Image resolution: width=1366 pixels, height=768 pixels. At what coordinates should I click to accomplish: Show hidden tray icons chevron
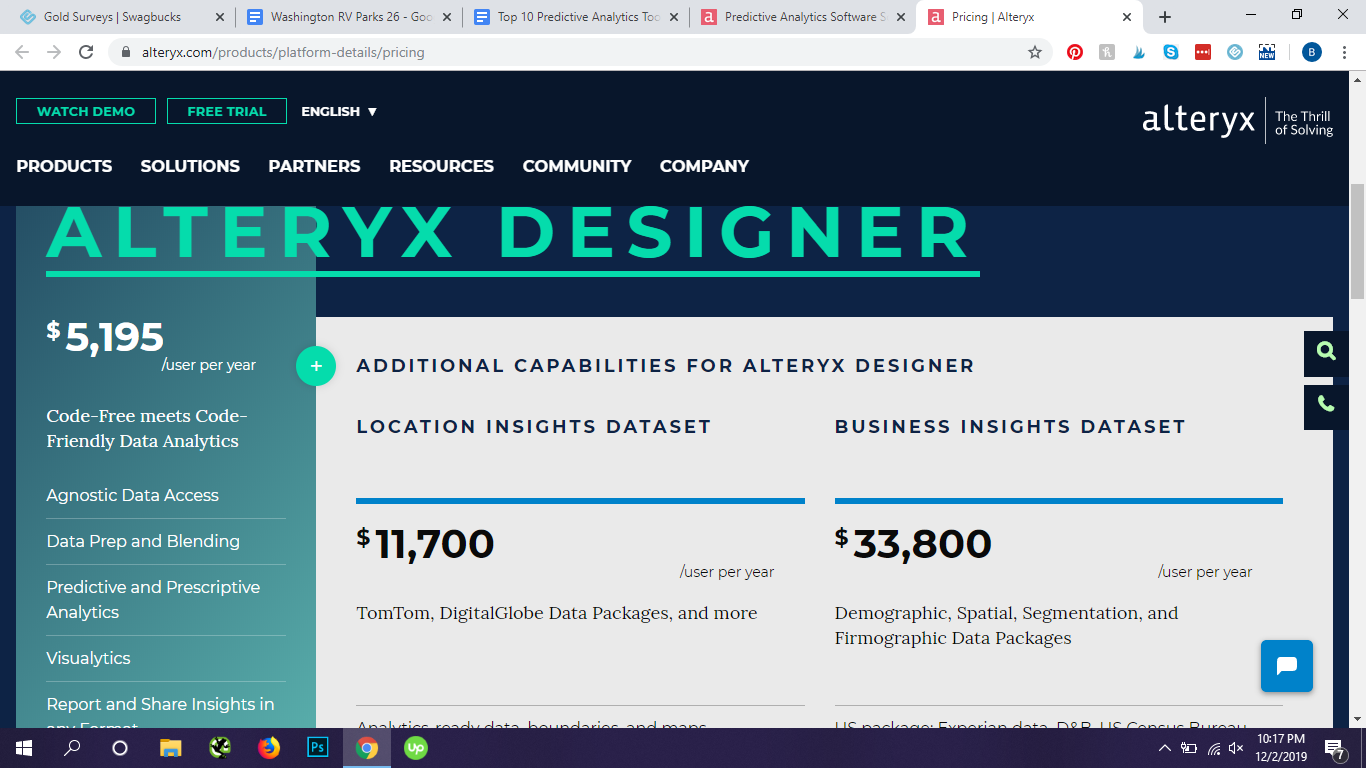(1164, 748)
